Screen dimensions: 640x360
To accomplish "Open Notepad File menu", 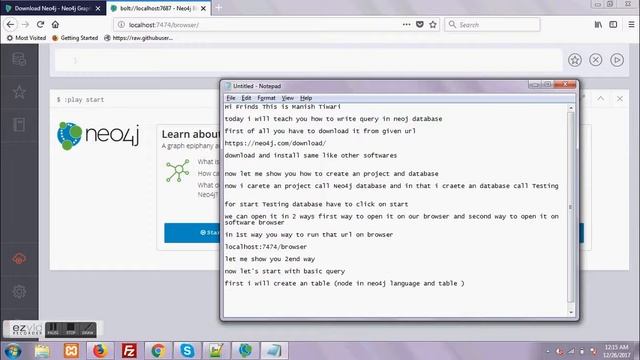I will 231,98.
